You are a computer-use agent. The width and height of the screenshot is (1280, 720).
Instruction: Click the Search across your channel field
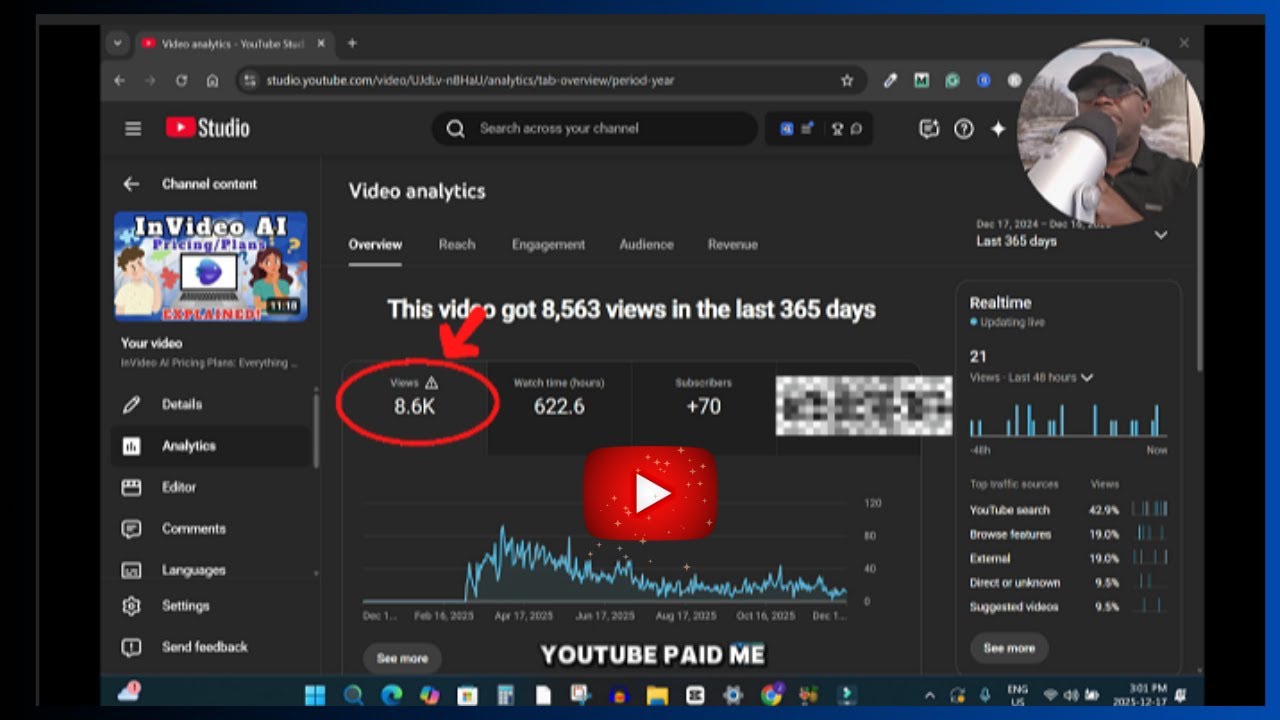[x=595, y=128]
